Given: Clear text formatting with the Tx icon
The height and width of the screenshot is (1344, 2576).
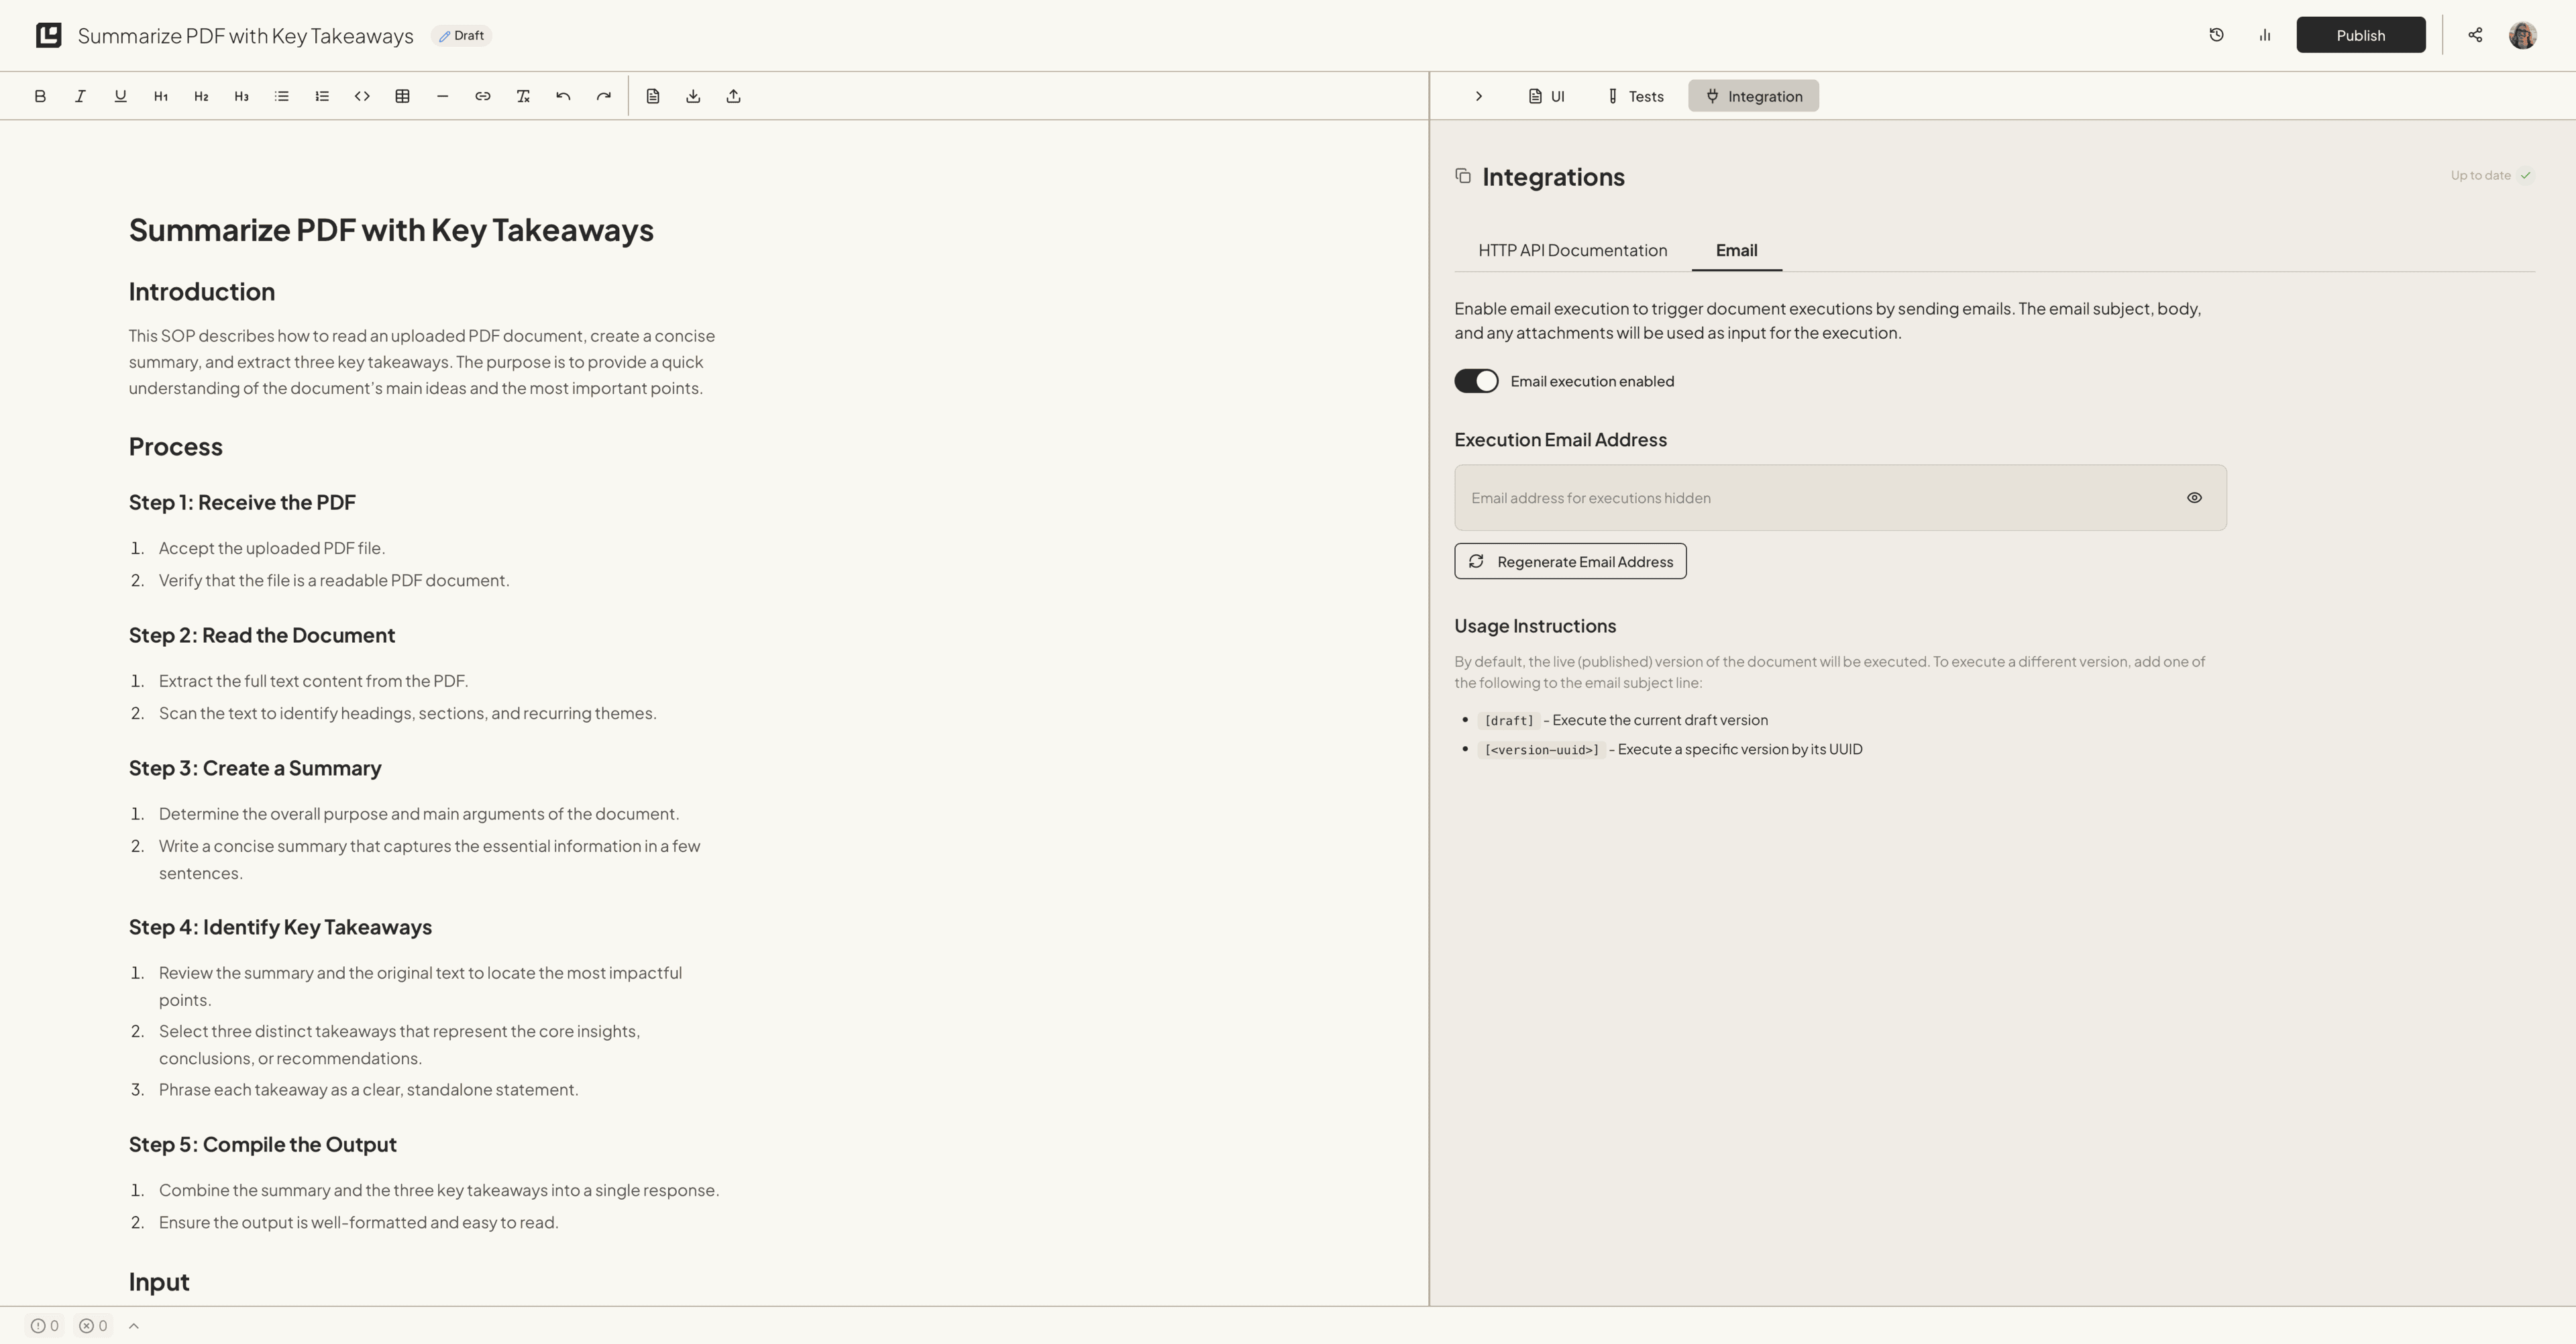Looking at the screenshot, I should point(522,95).
